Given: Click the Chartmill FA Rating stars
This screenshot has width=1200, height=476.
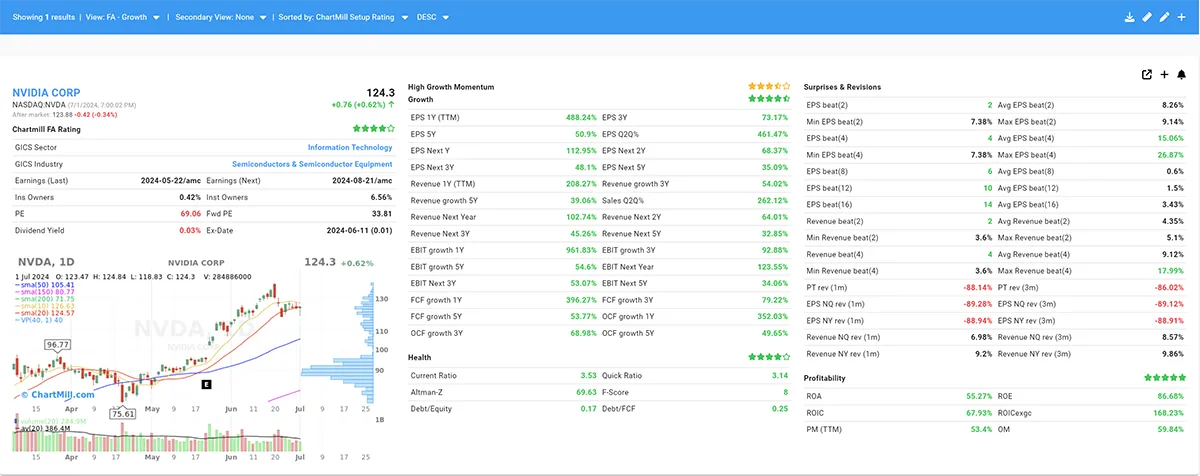Looking at the screenshot, I should coord(373,129).
